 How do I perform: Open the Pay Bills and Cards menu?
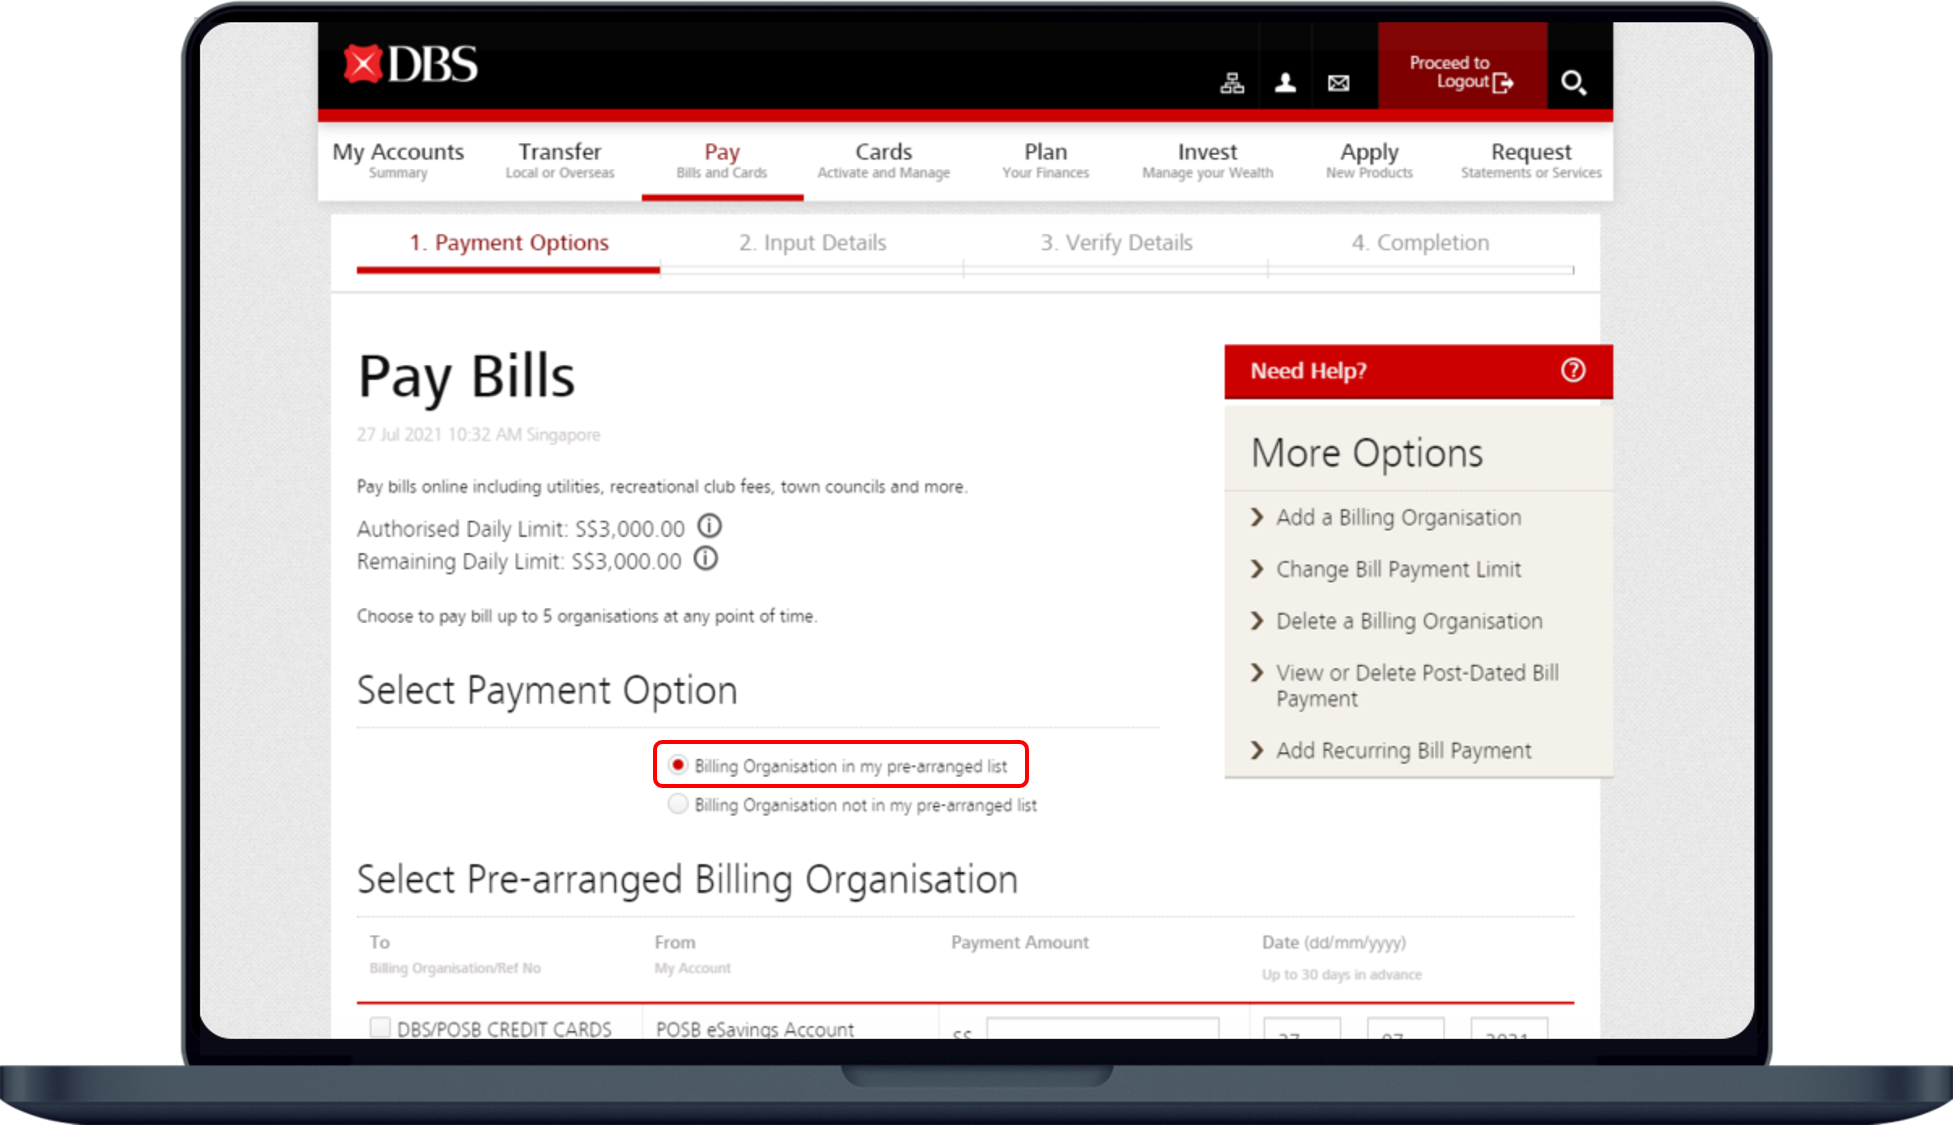(x=722, y=160)
